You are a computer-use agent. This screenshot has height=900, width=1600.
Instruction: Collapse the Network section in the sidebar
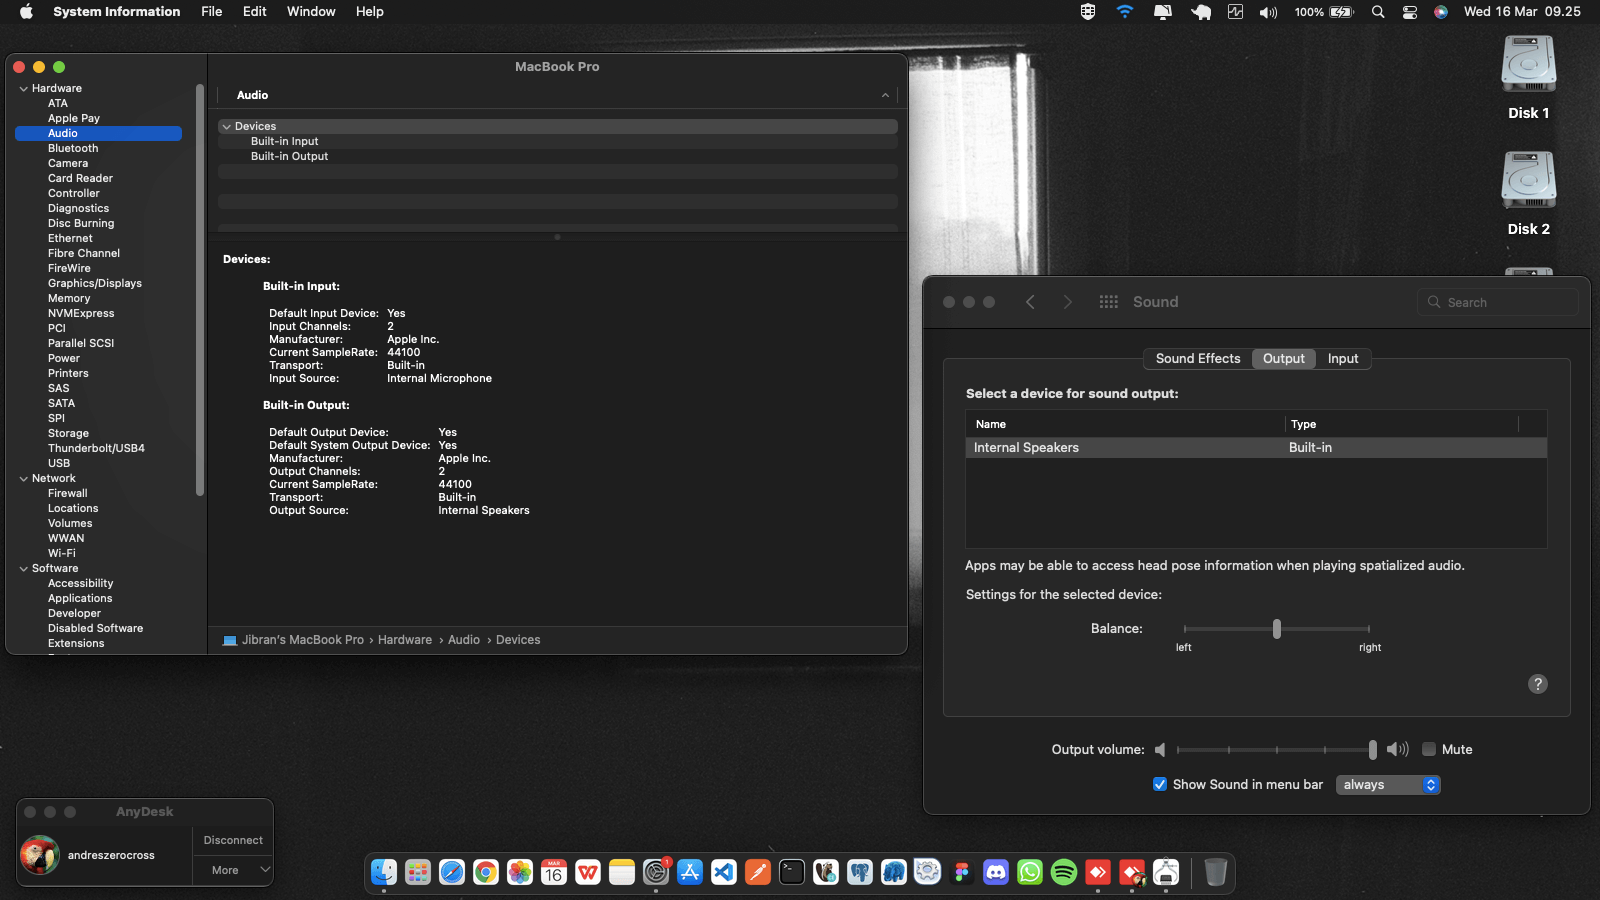coord(23,478)
